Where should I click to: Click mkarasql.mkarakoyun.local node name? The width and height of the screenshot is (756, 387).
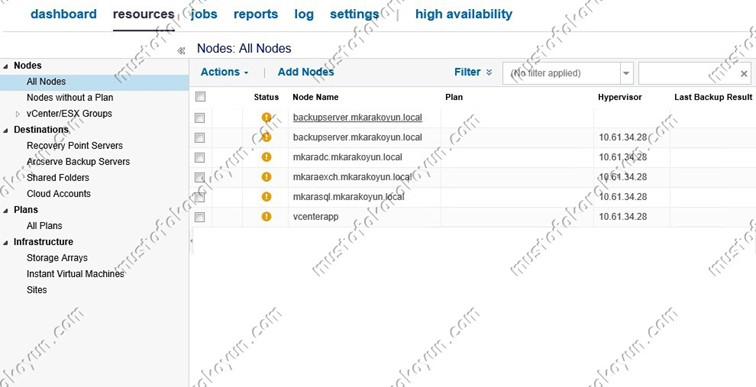[349, 197]
